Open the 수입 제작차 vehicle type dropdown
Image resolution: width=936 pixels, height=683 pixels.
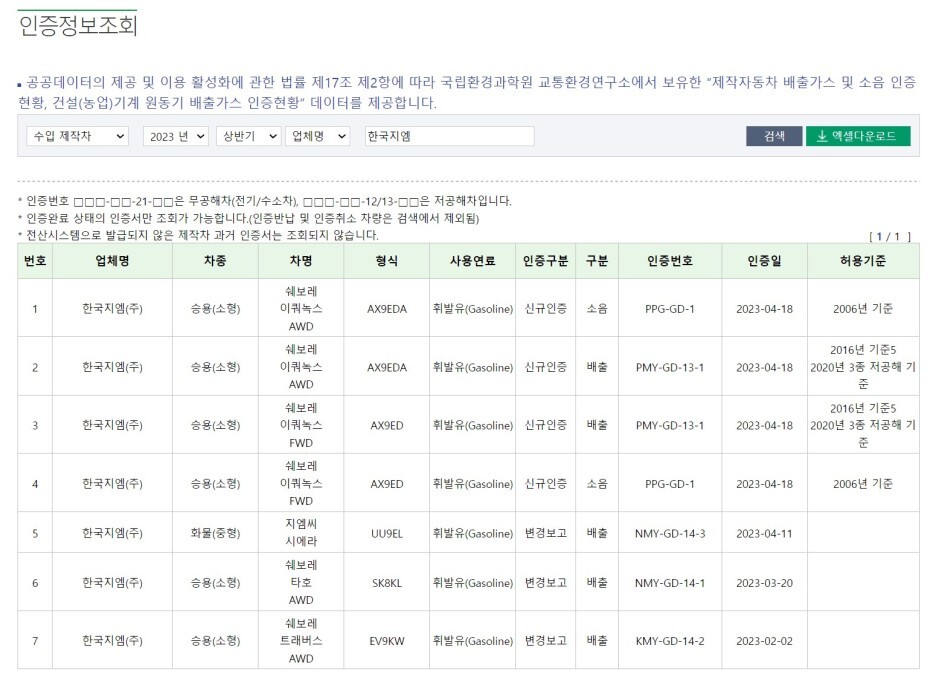pos(78,136)
